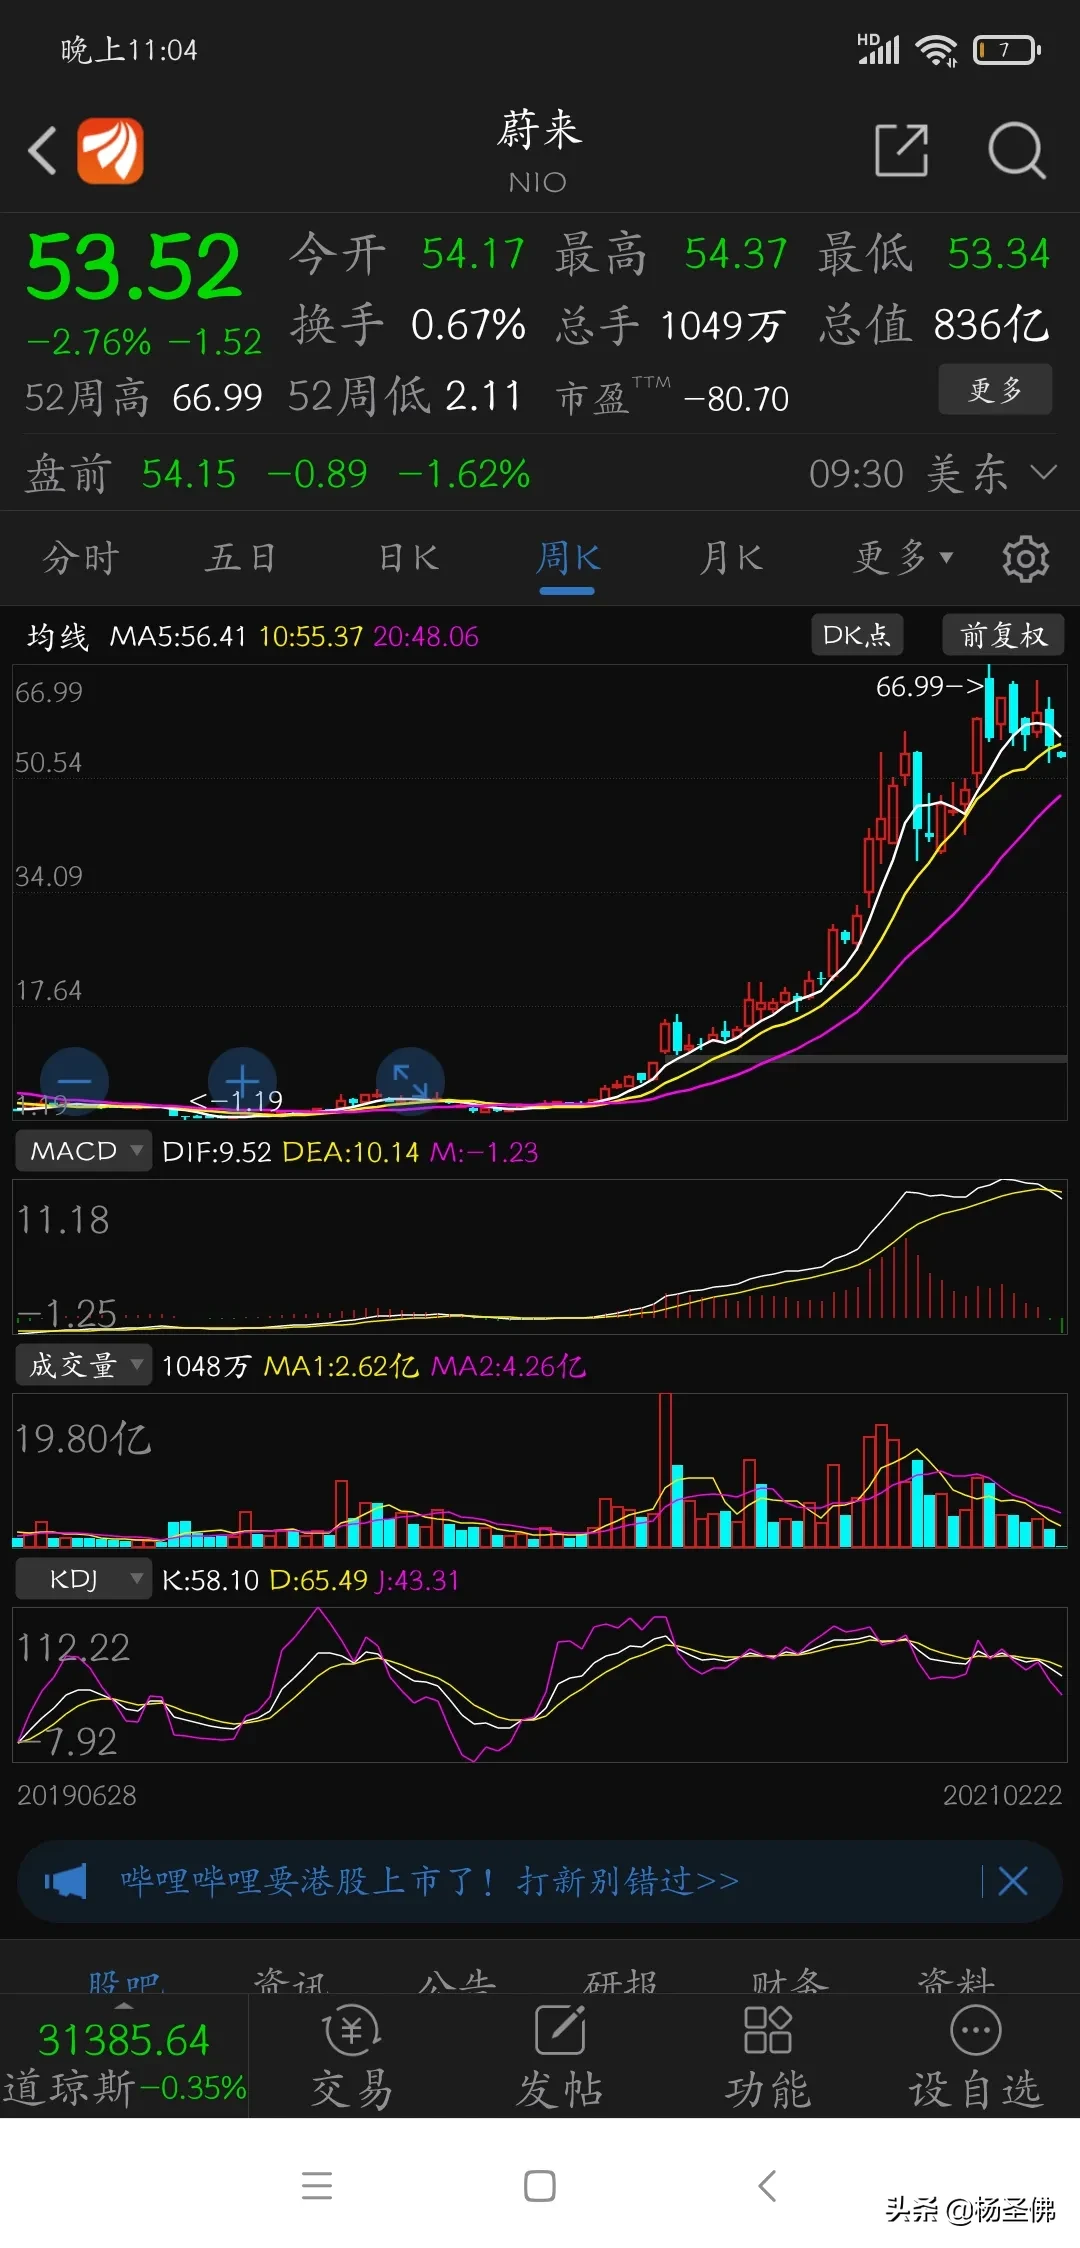Image resolution: width=1080 pixels, height=2248 pixels.
Task: Toggle 前复权 price adjustment
Action: pyautogui.click(x=1003, y=635)
